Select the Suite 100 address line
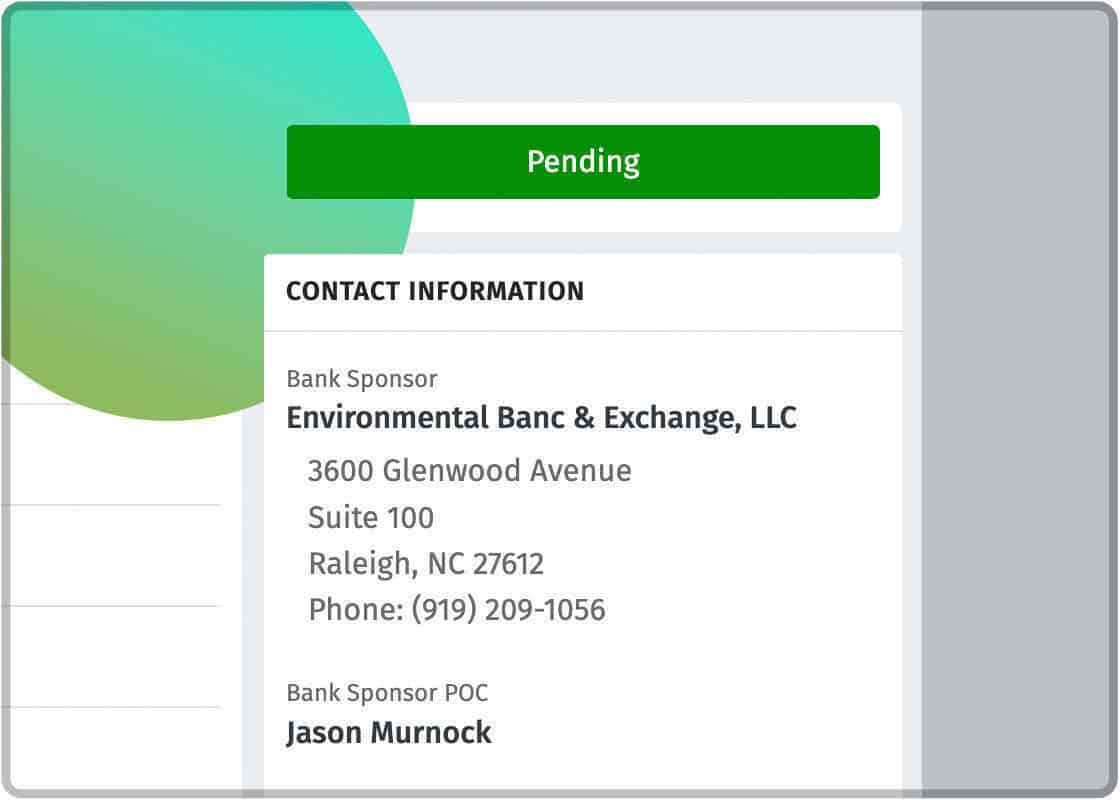Image resolution: width=1120 pixels, height=800 pixels. [x=371, y=517]
